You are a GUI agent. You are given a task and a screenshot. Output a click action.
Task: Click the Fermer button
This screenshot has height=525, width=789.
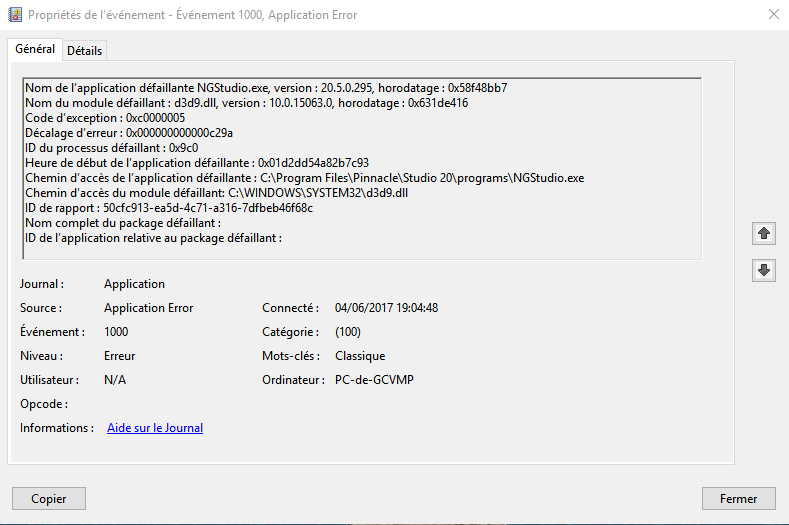pyautogui.click(x=738, y=498)
